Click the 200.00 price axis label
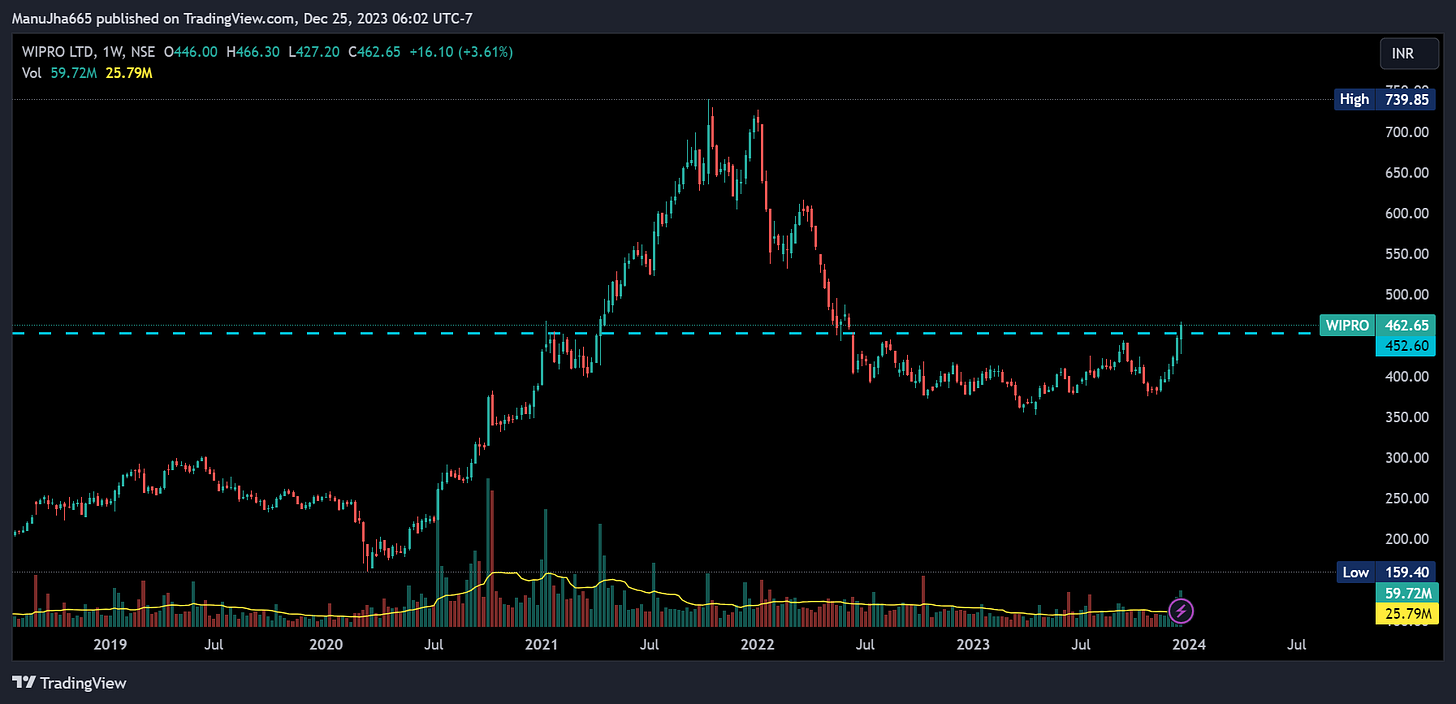The width and height of the screenshot is (1456, 704). (x=1405, y=538)
